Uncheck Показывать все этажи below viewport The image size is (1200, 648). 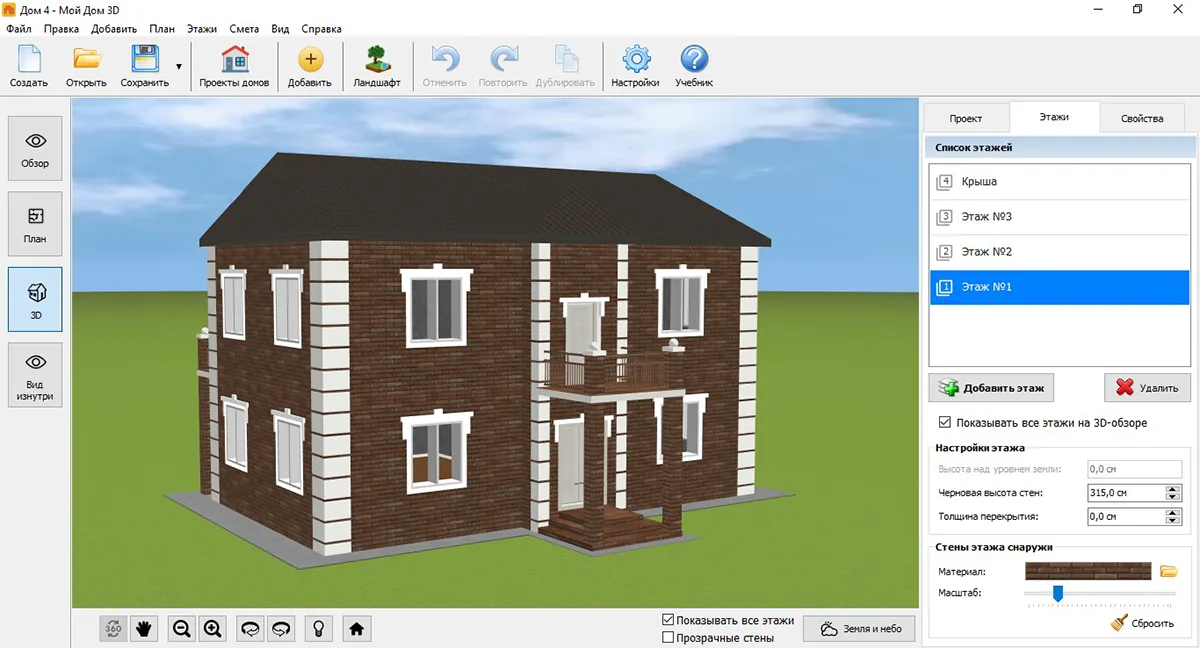click(668, 620)
